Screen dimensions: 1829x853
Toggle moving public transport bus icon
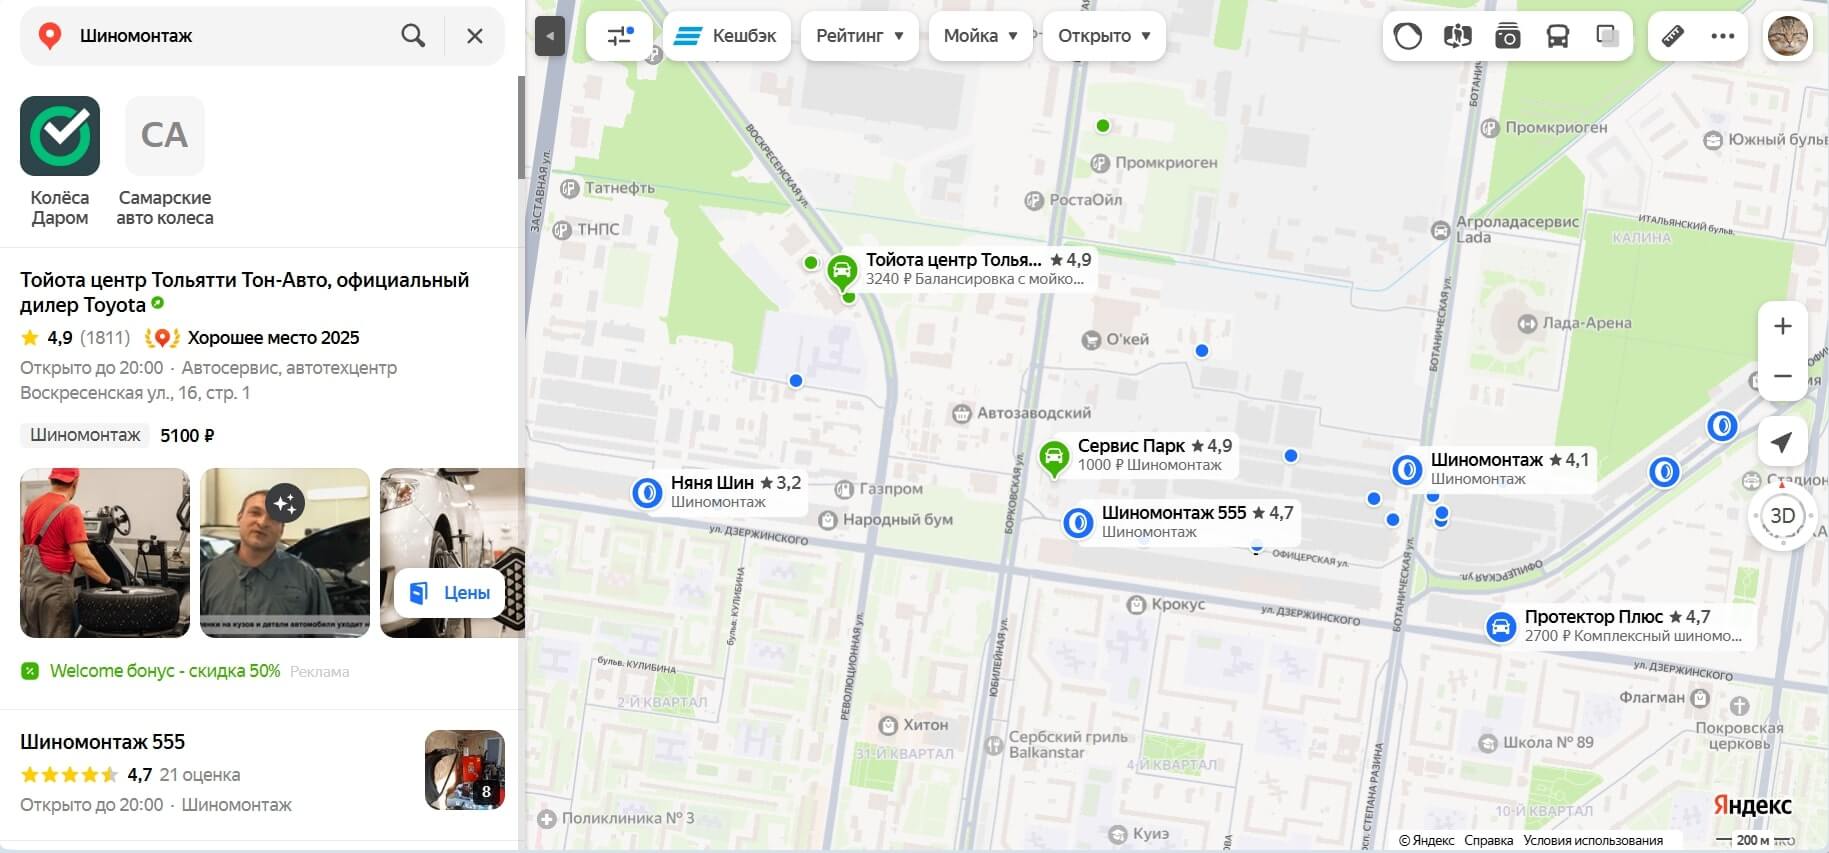point(1558,37)
